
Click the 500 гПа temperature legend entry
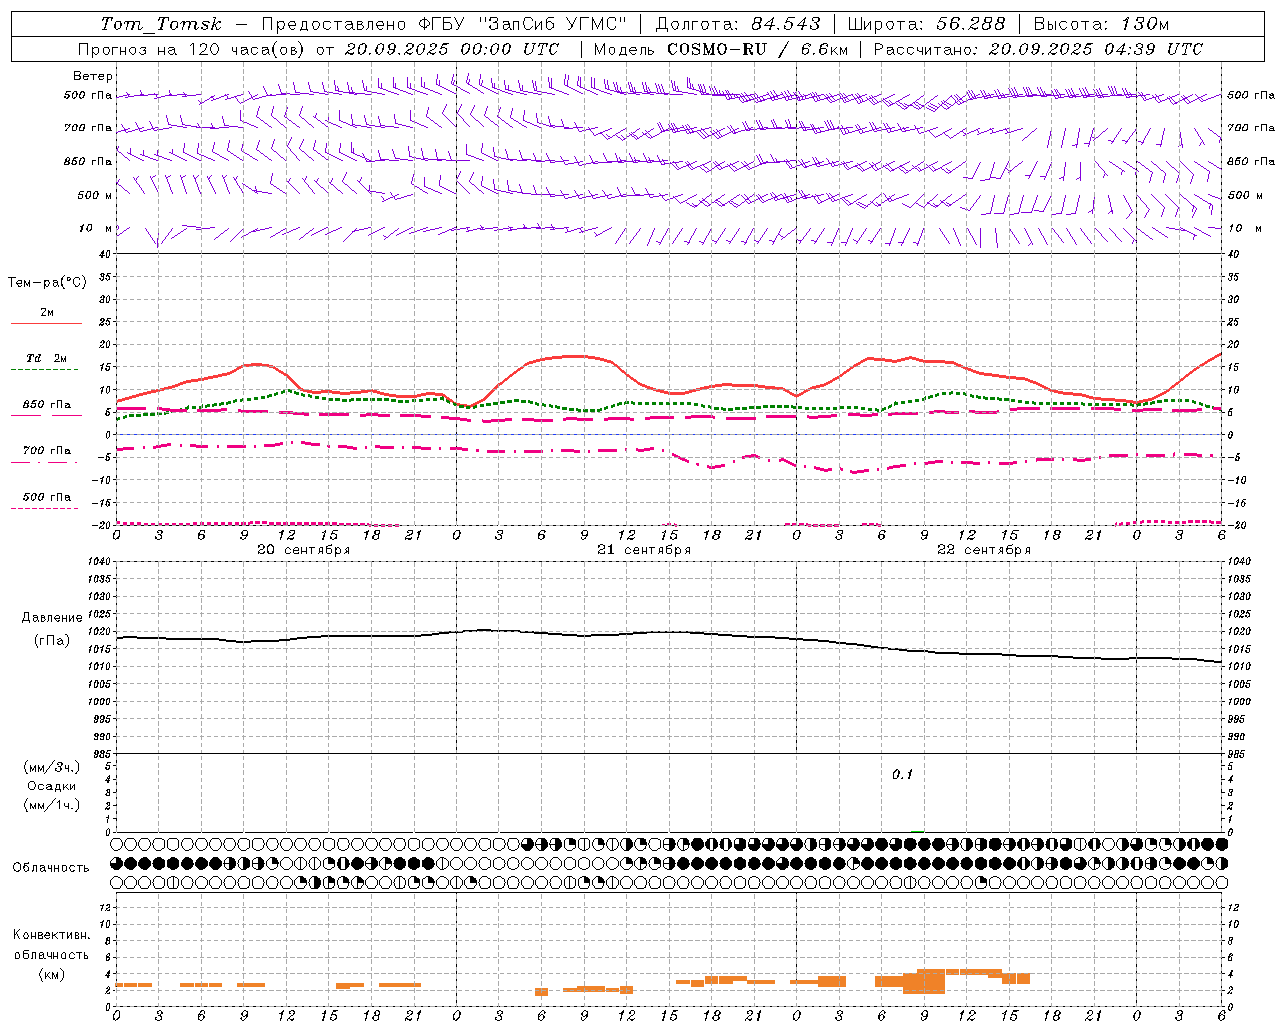click(47, 497)
